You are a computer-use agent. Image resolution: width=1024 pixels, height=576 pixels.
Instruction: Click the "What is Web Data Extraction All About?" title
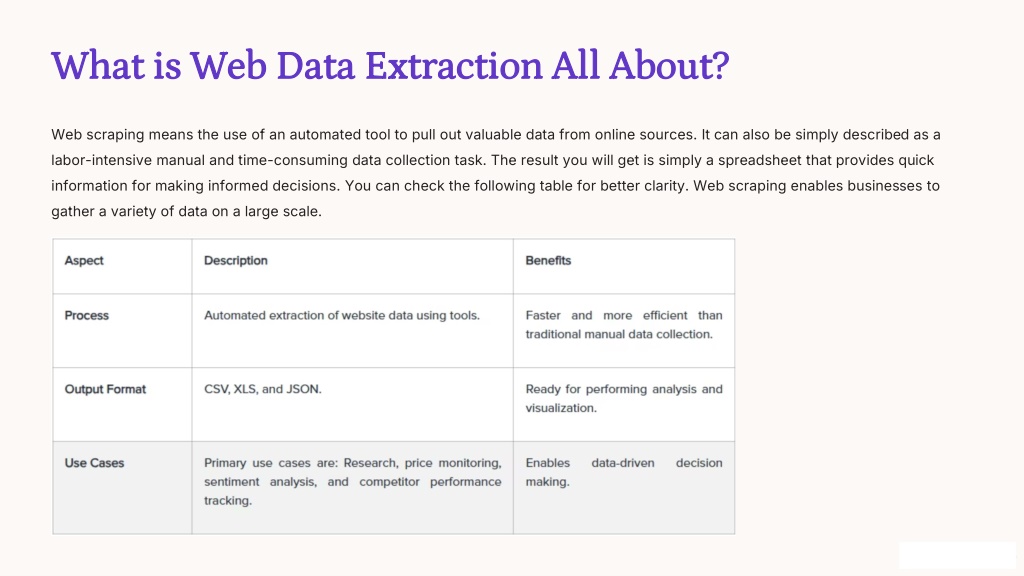pos(390,66)
